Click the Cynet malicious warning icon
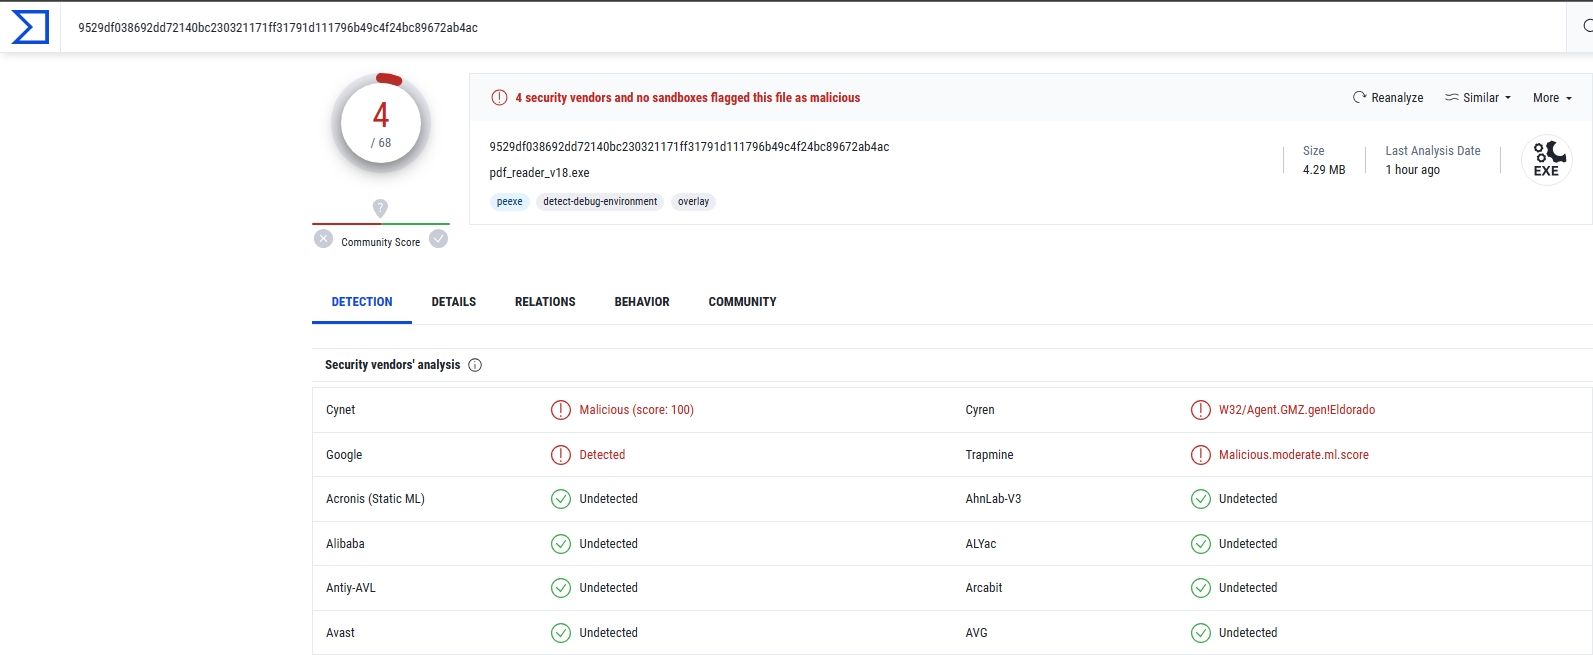 [x=561, y=410]
